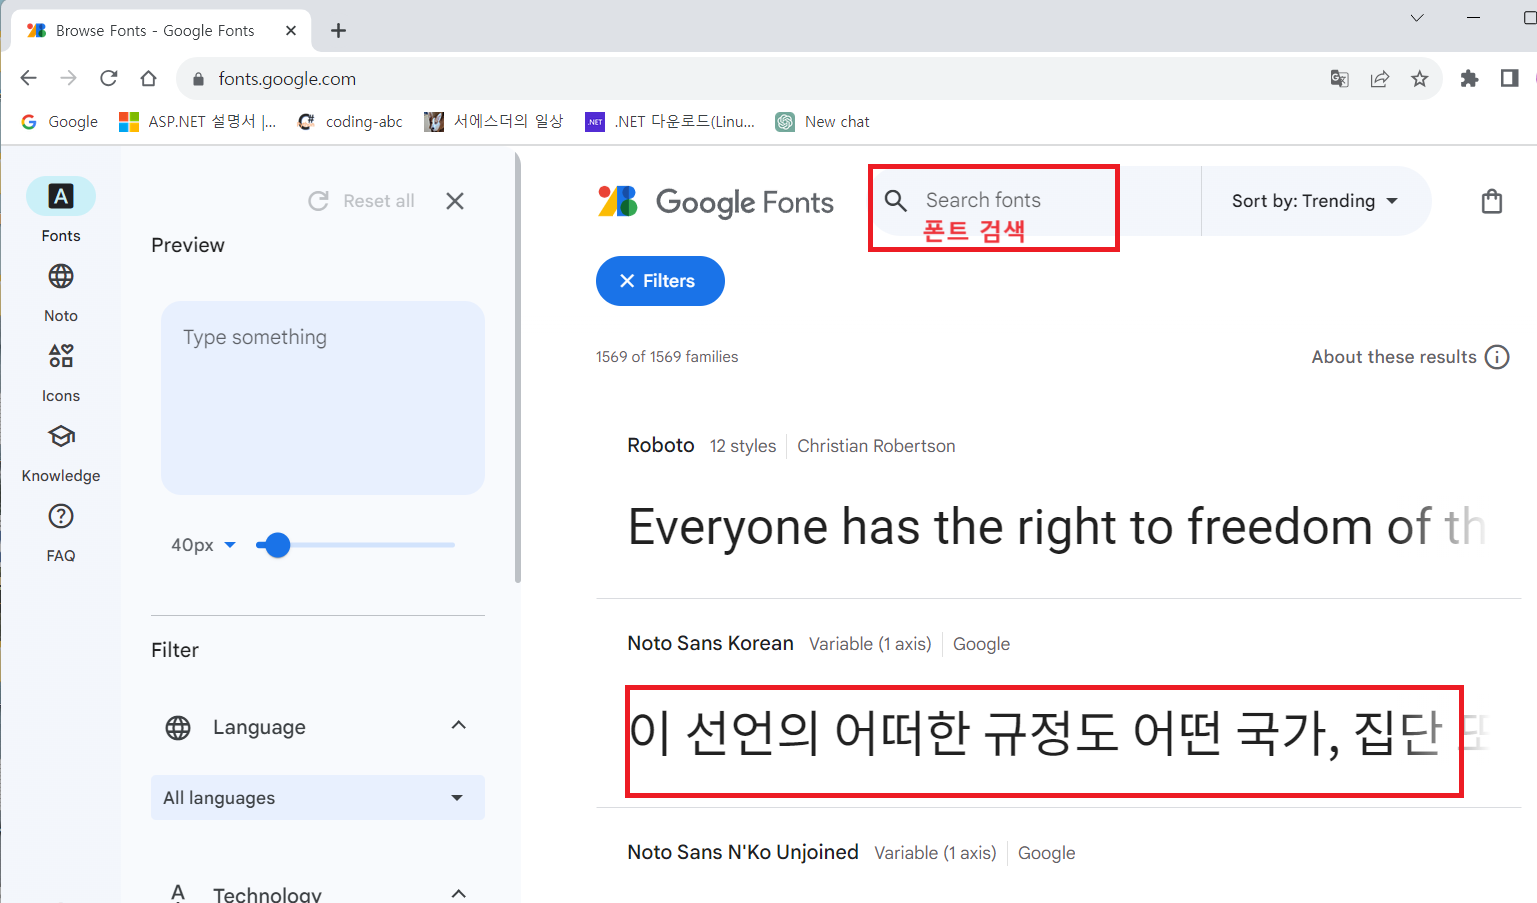Open the Noto Sans Korean font
Screen dimensions: 1537x903
(x=711, y=643)
